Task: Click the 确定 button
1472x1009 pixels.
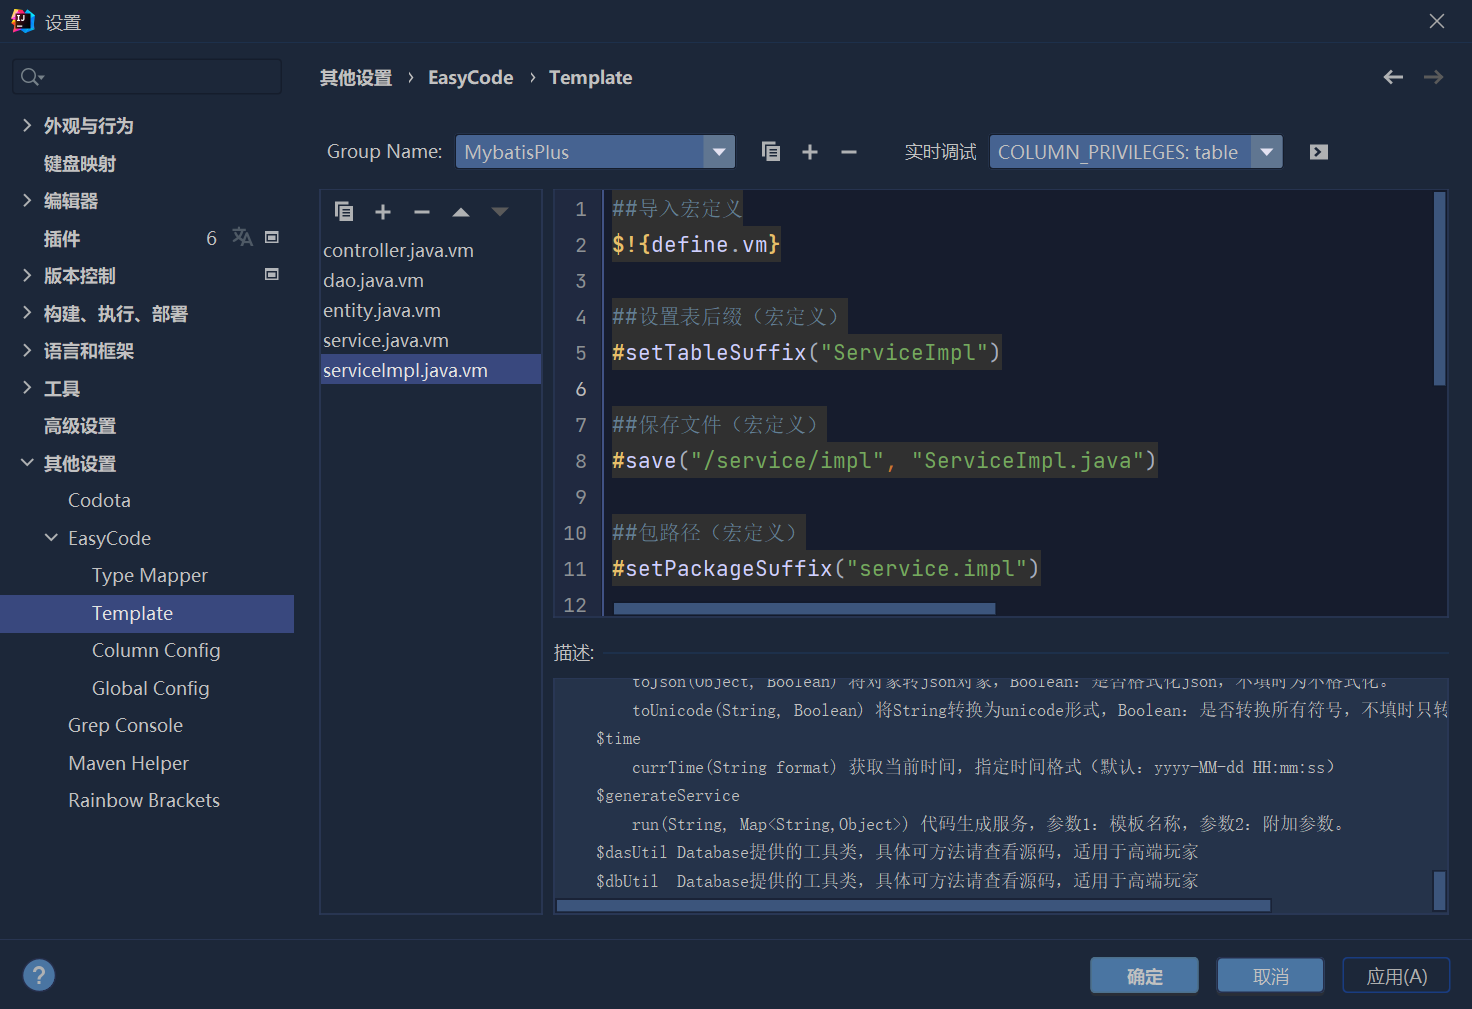Action: (1144, 976)
